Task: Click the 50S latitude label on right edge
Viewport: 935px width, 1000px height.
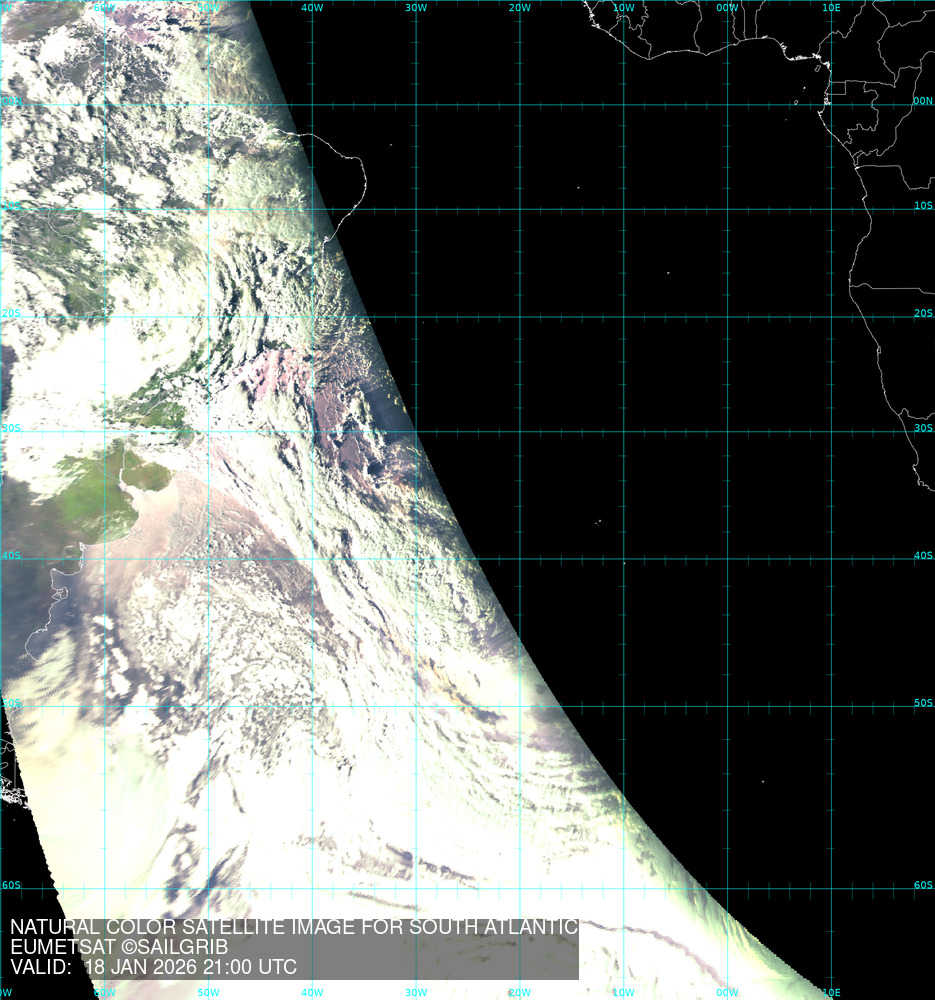Action: [922, 703]
